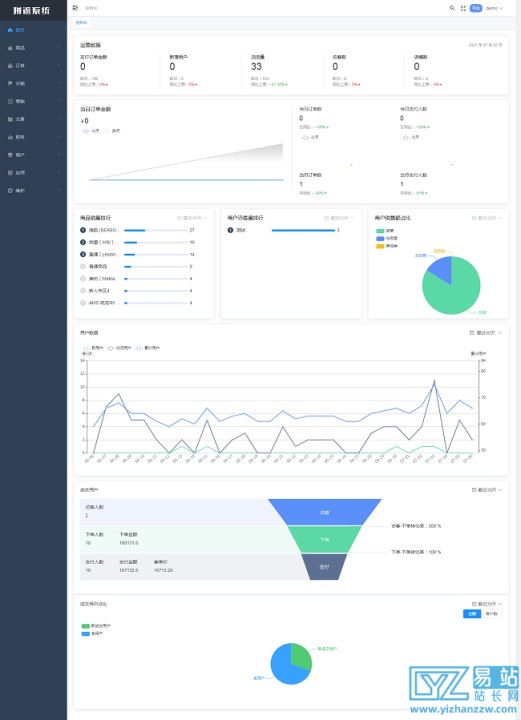Open the bar-chart finance icon in sidebar
This screenshot has height=720, width=521.
click(x=10, y=137)
